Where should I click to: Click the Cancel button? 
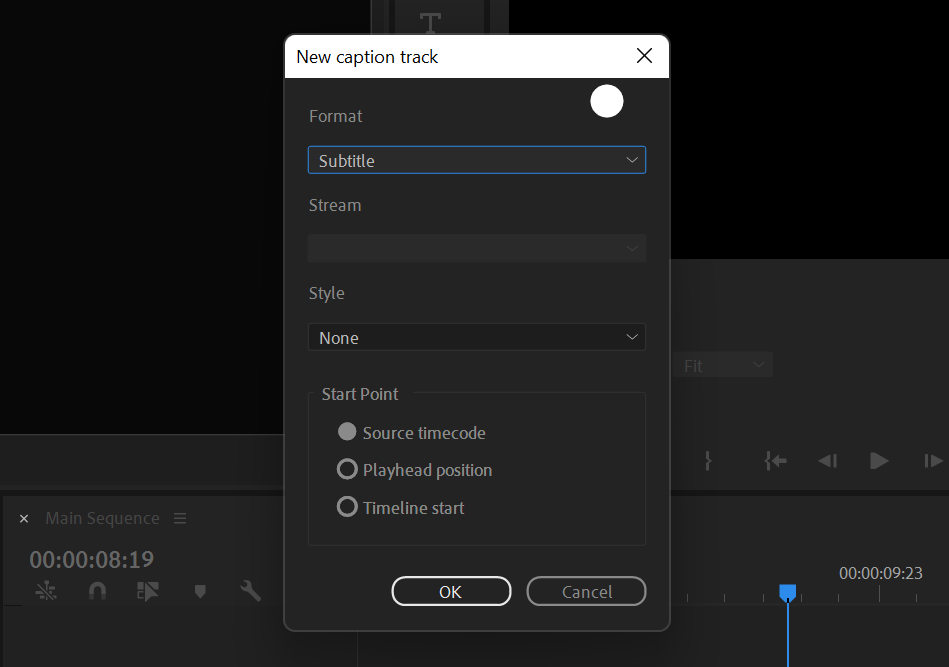pos(586,591)
